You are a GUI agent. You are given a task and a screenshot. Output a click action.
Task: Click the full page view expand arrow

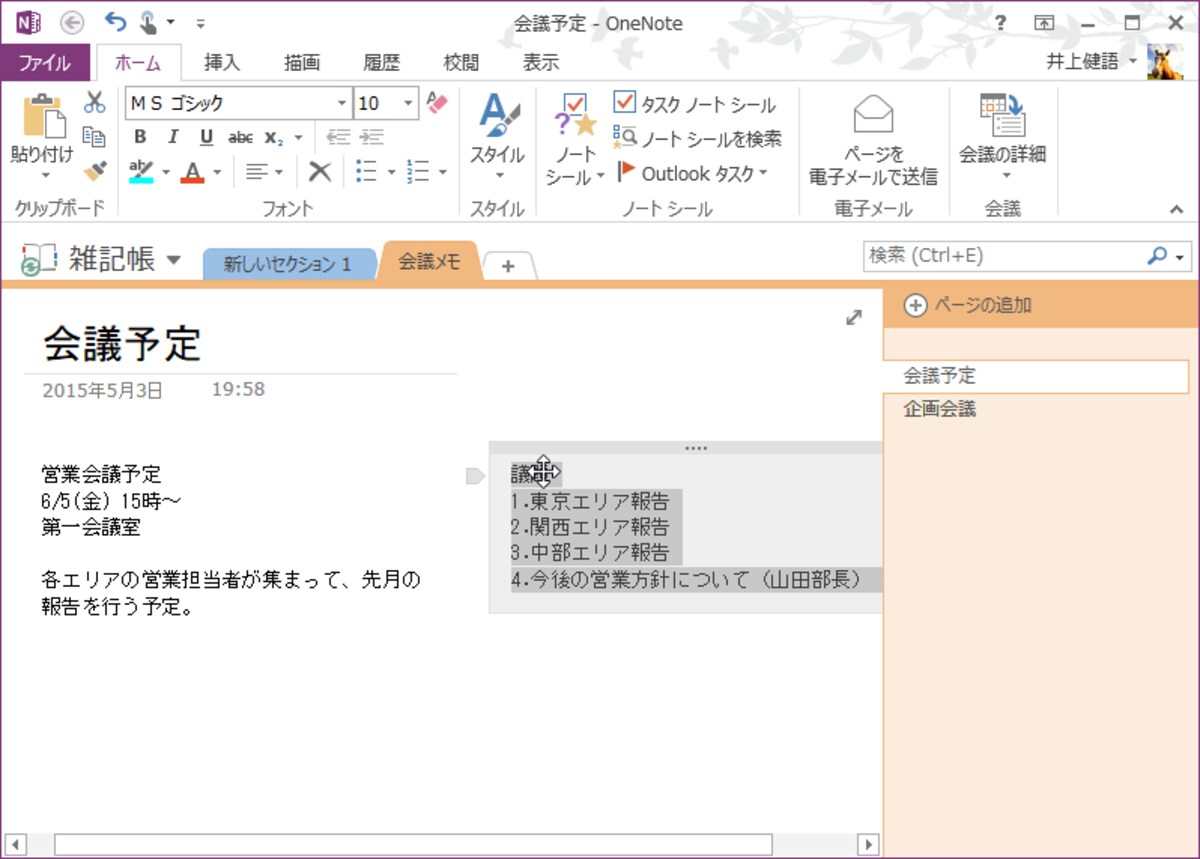(x=854, y=317)
